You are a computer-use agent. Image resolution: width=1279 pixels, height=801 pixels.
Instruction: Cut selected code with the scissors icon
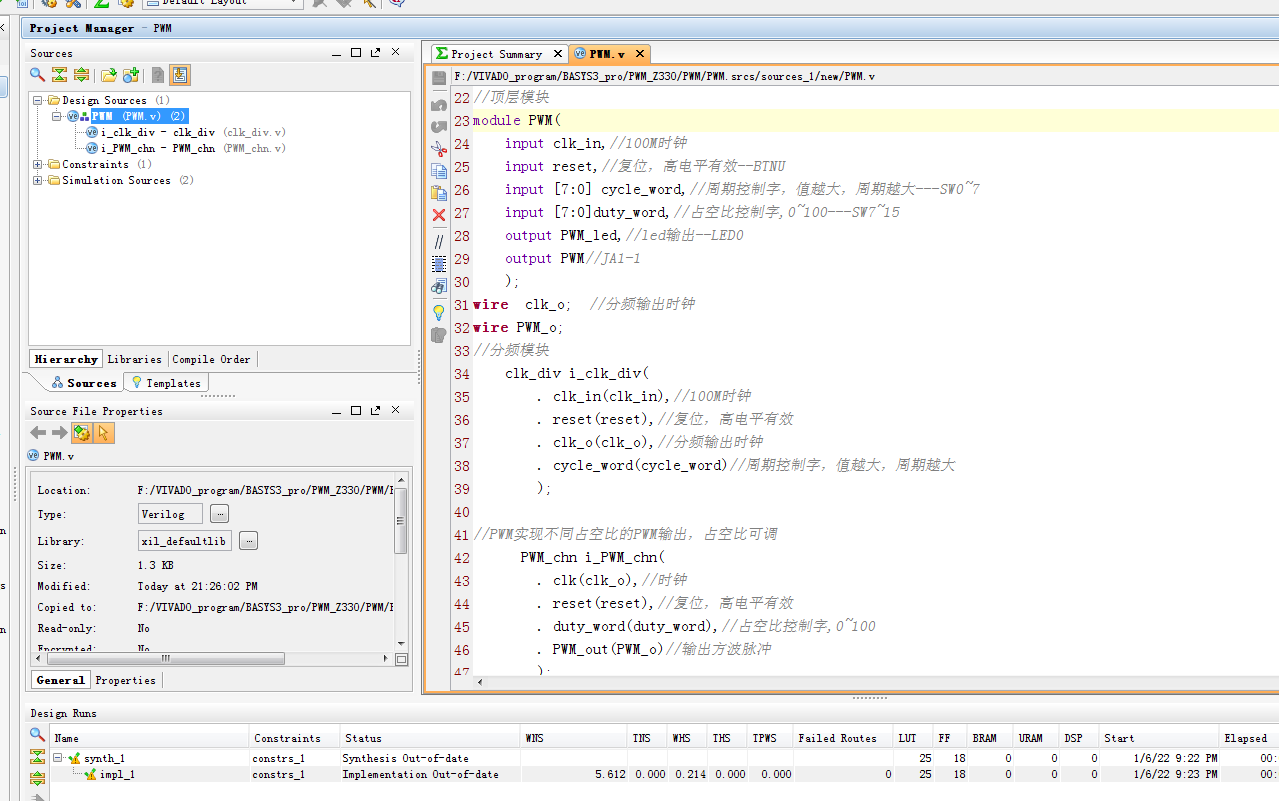tap(438, 149)
